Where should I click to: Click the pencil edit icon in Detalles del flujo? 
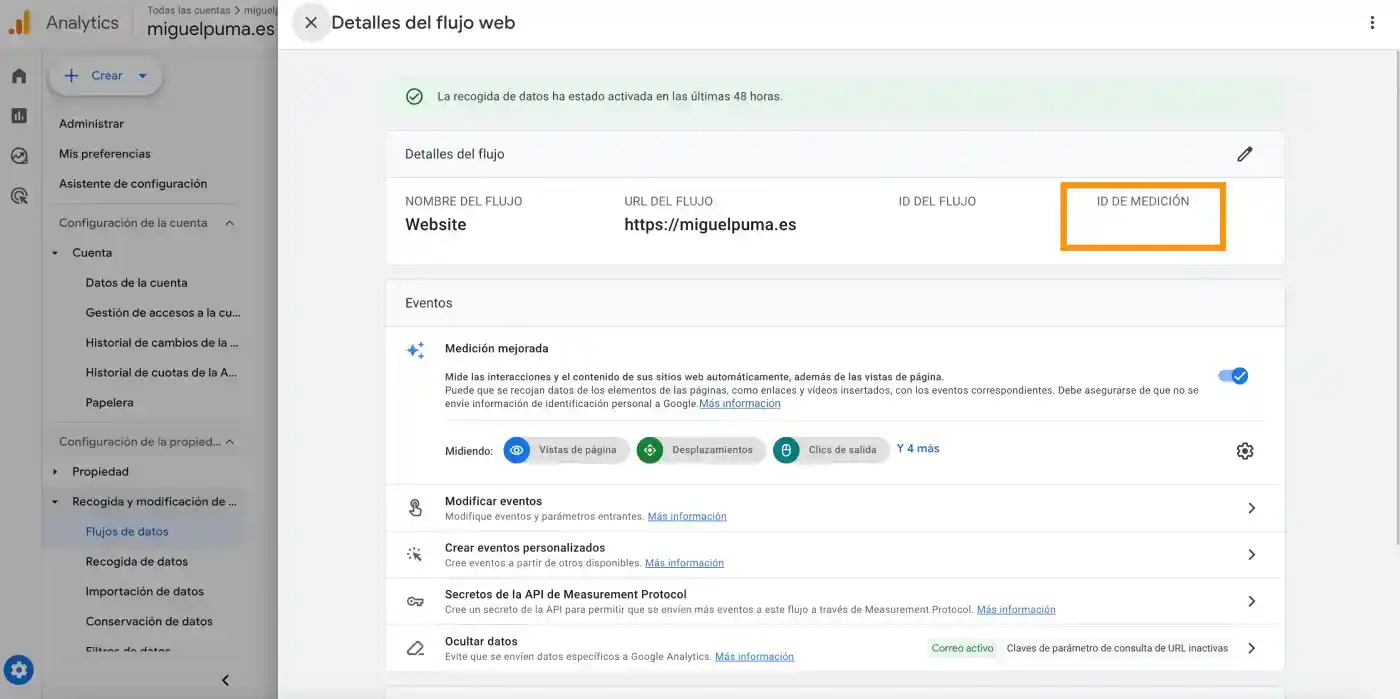click(x=1244, y=154)
